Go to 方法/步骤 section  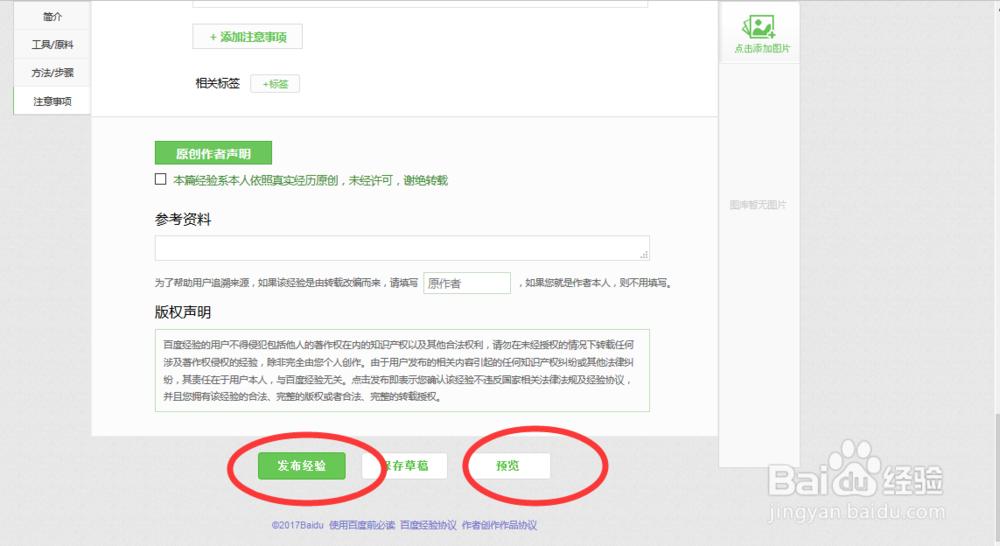(x=52, y=73)
